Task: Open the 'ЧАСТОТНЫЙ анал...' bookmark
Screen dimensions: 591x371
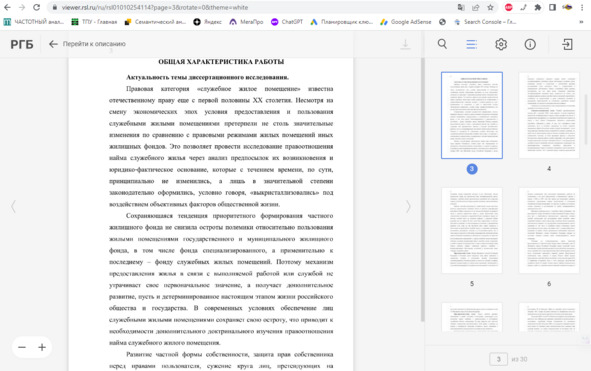Action: (34, 22)
